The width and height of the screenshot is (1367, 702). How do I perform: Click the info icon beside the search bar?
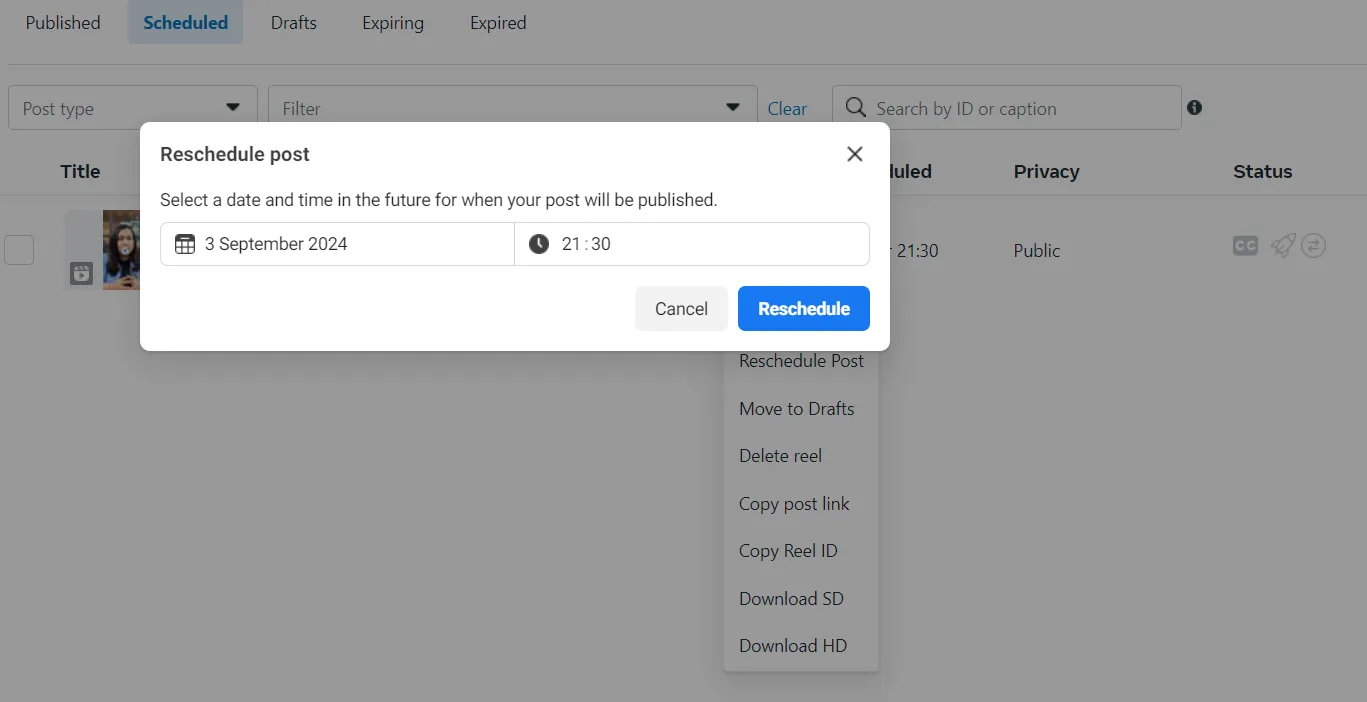(1194, 107)
